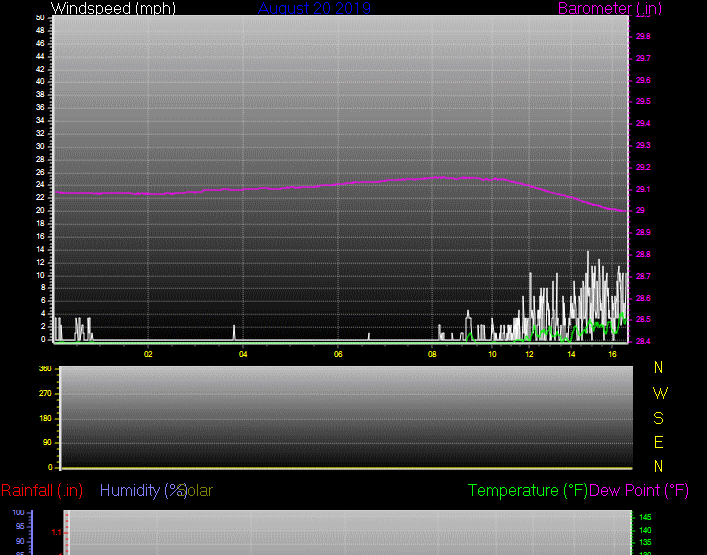
Task: Click the "Rainfall (.in)" red legend label
Action: [x=42, y=491]
